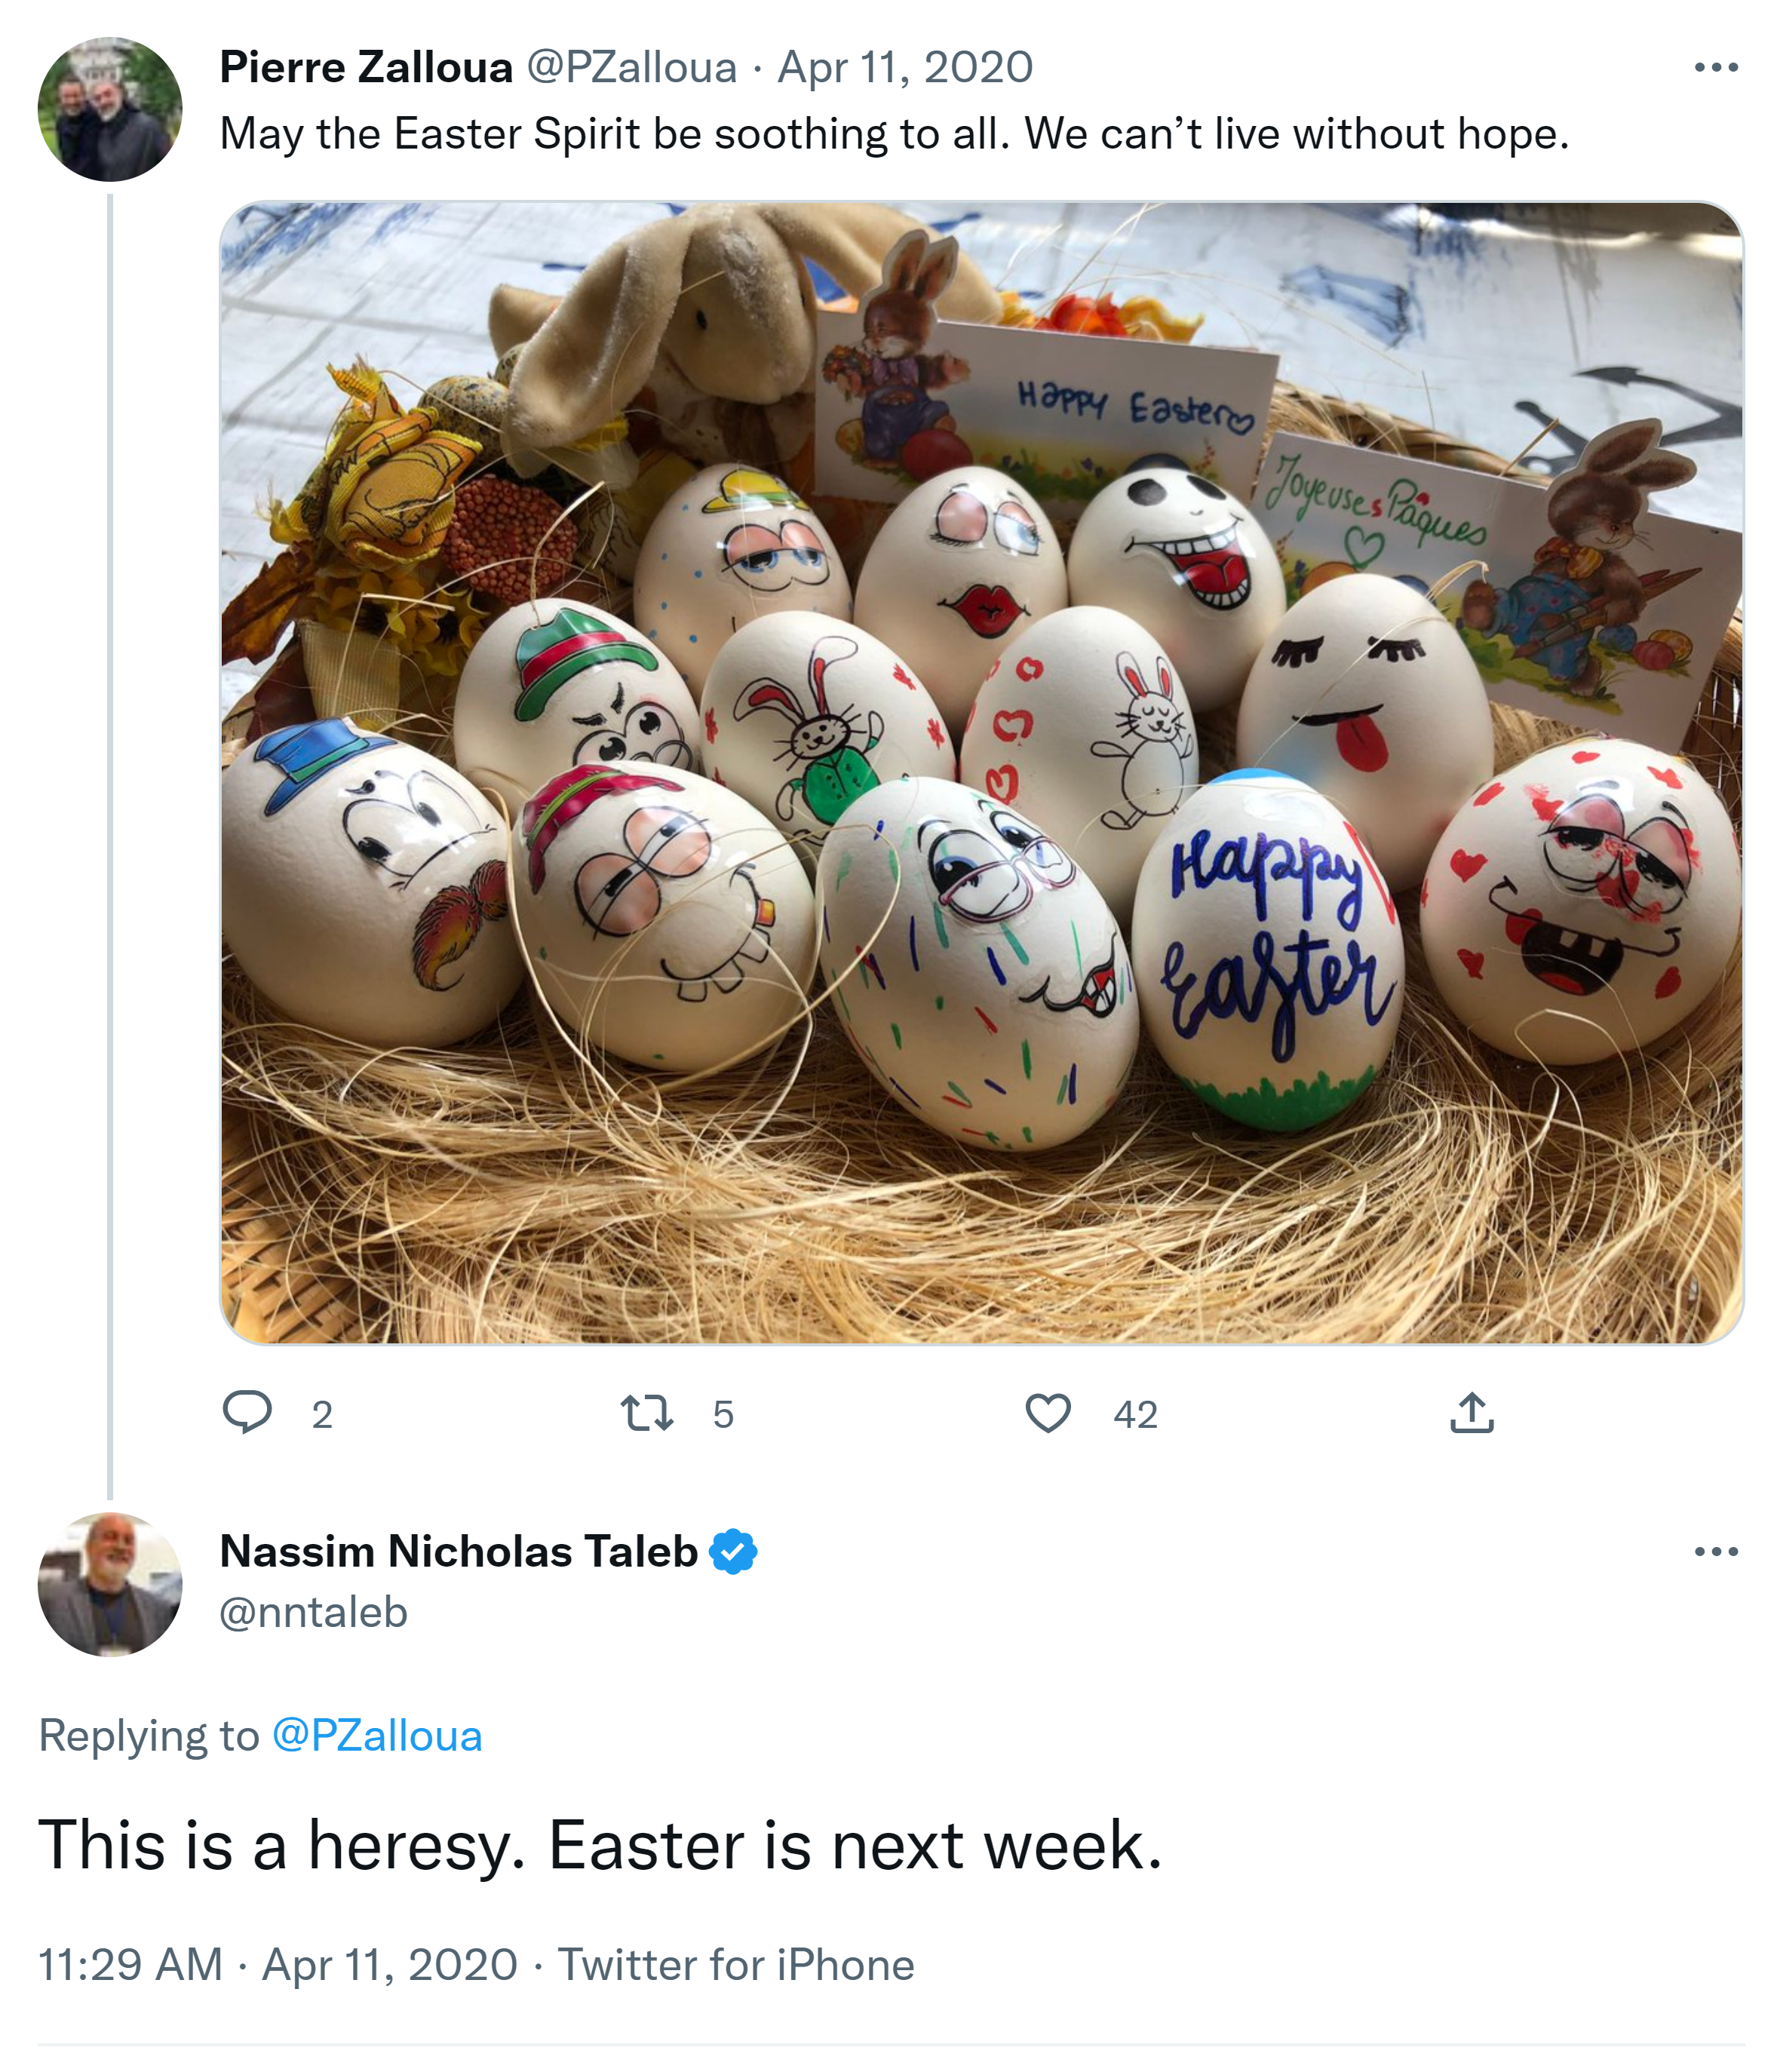
Task: Click the @PZalloua handle beside the name
Action: (631, 68)
